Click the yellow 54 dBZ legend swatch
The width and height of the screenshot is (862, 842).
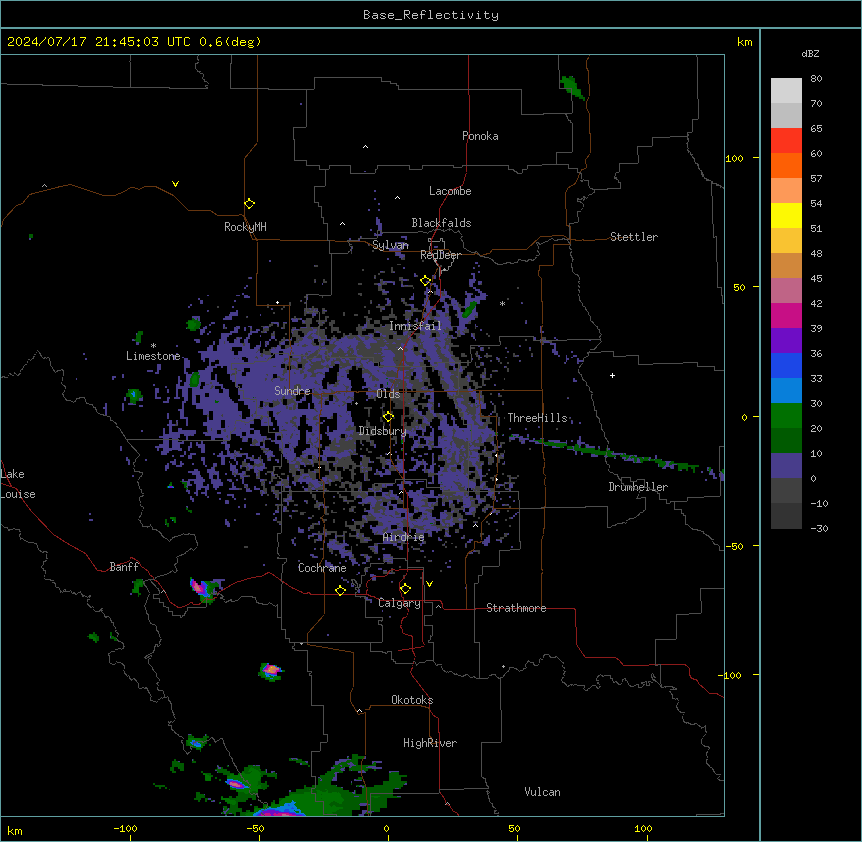(786, 215)
